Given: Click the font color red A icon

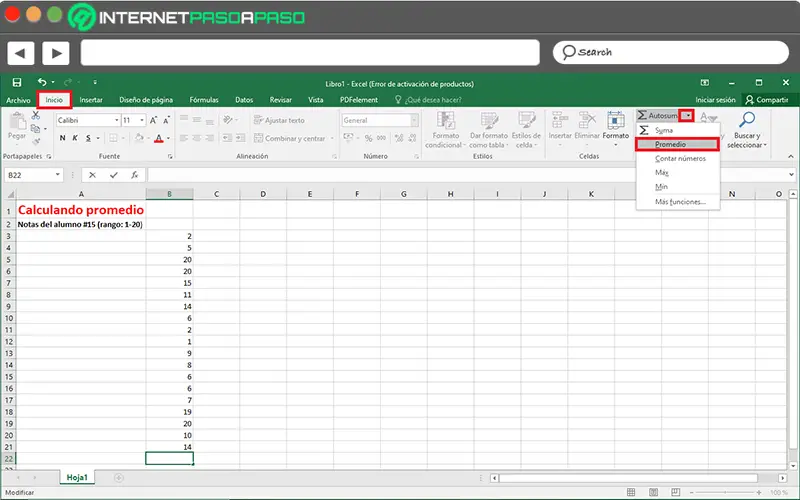Looking at the screenshot, I should (159, 138).
